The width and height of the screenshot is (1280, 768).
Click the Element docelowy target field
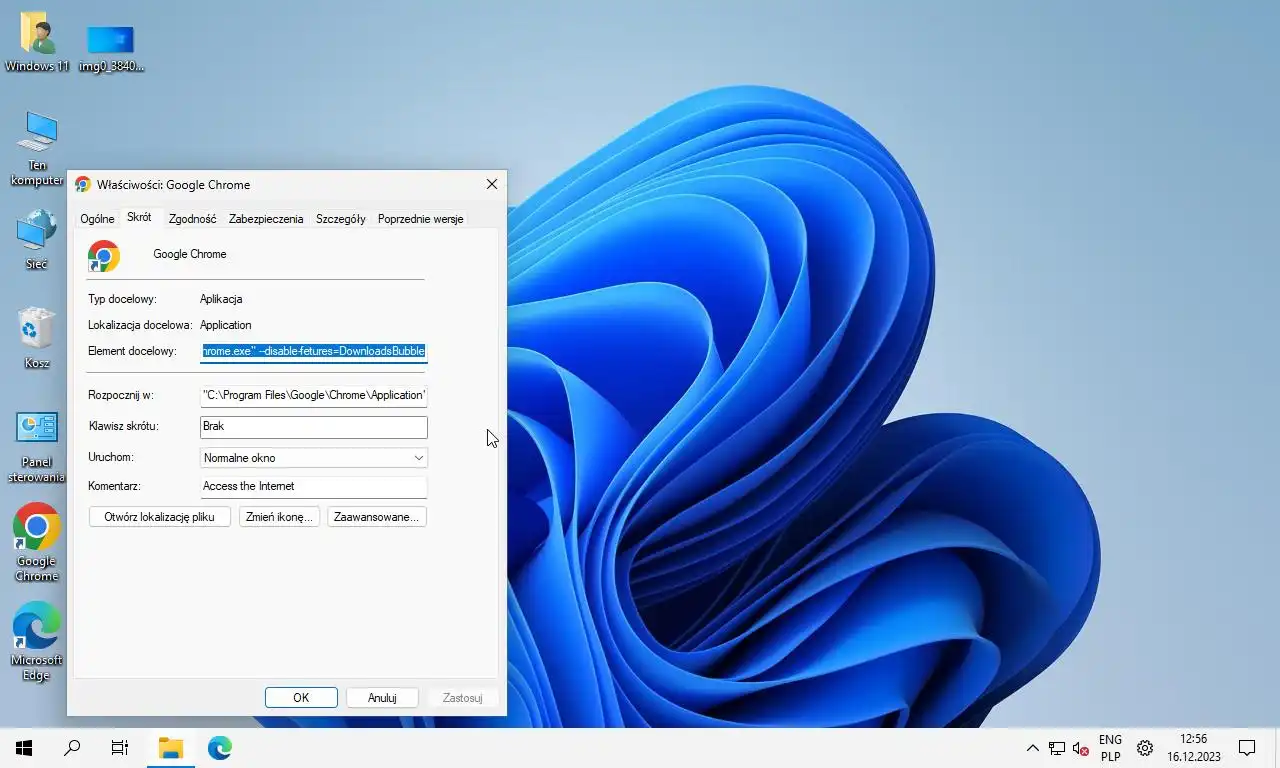[x=314, y=351]
